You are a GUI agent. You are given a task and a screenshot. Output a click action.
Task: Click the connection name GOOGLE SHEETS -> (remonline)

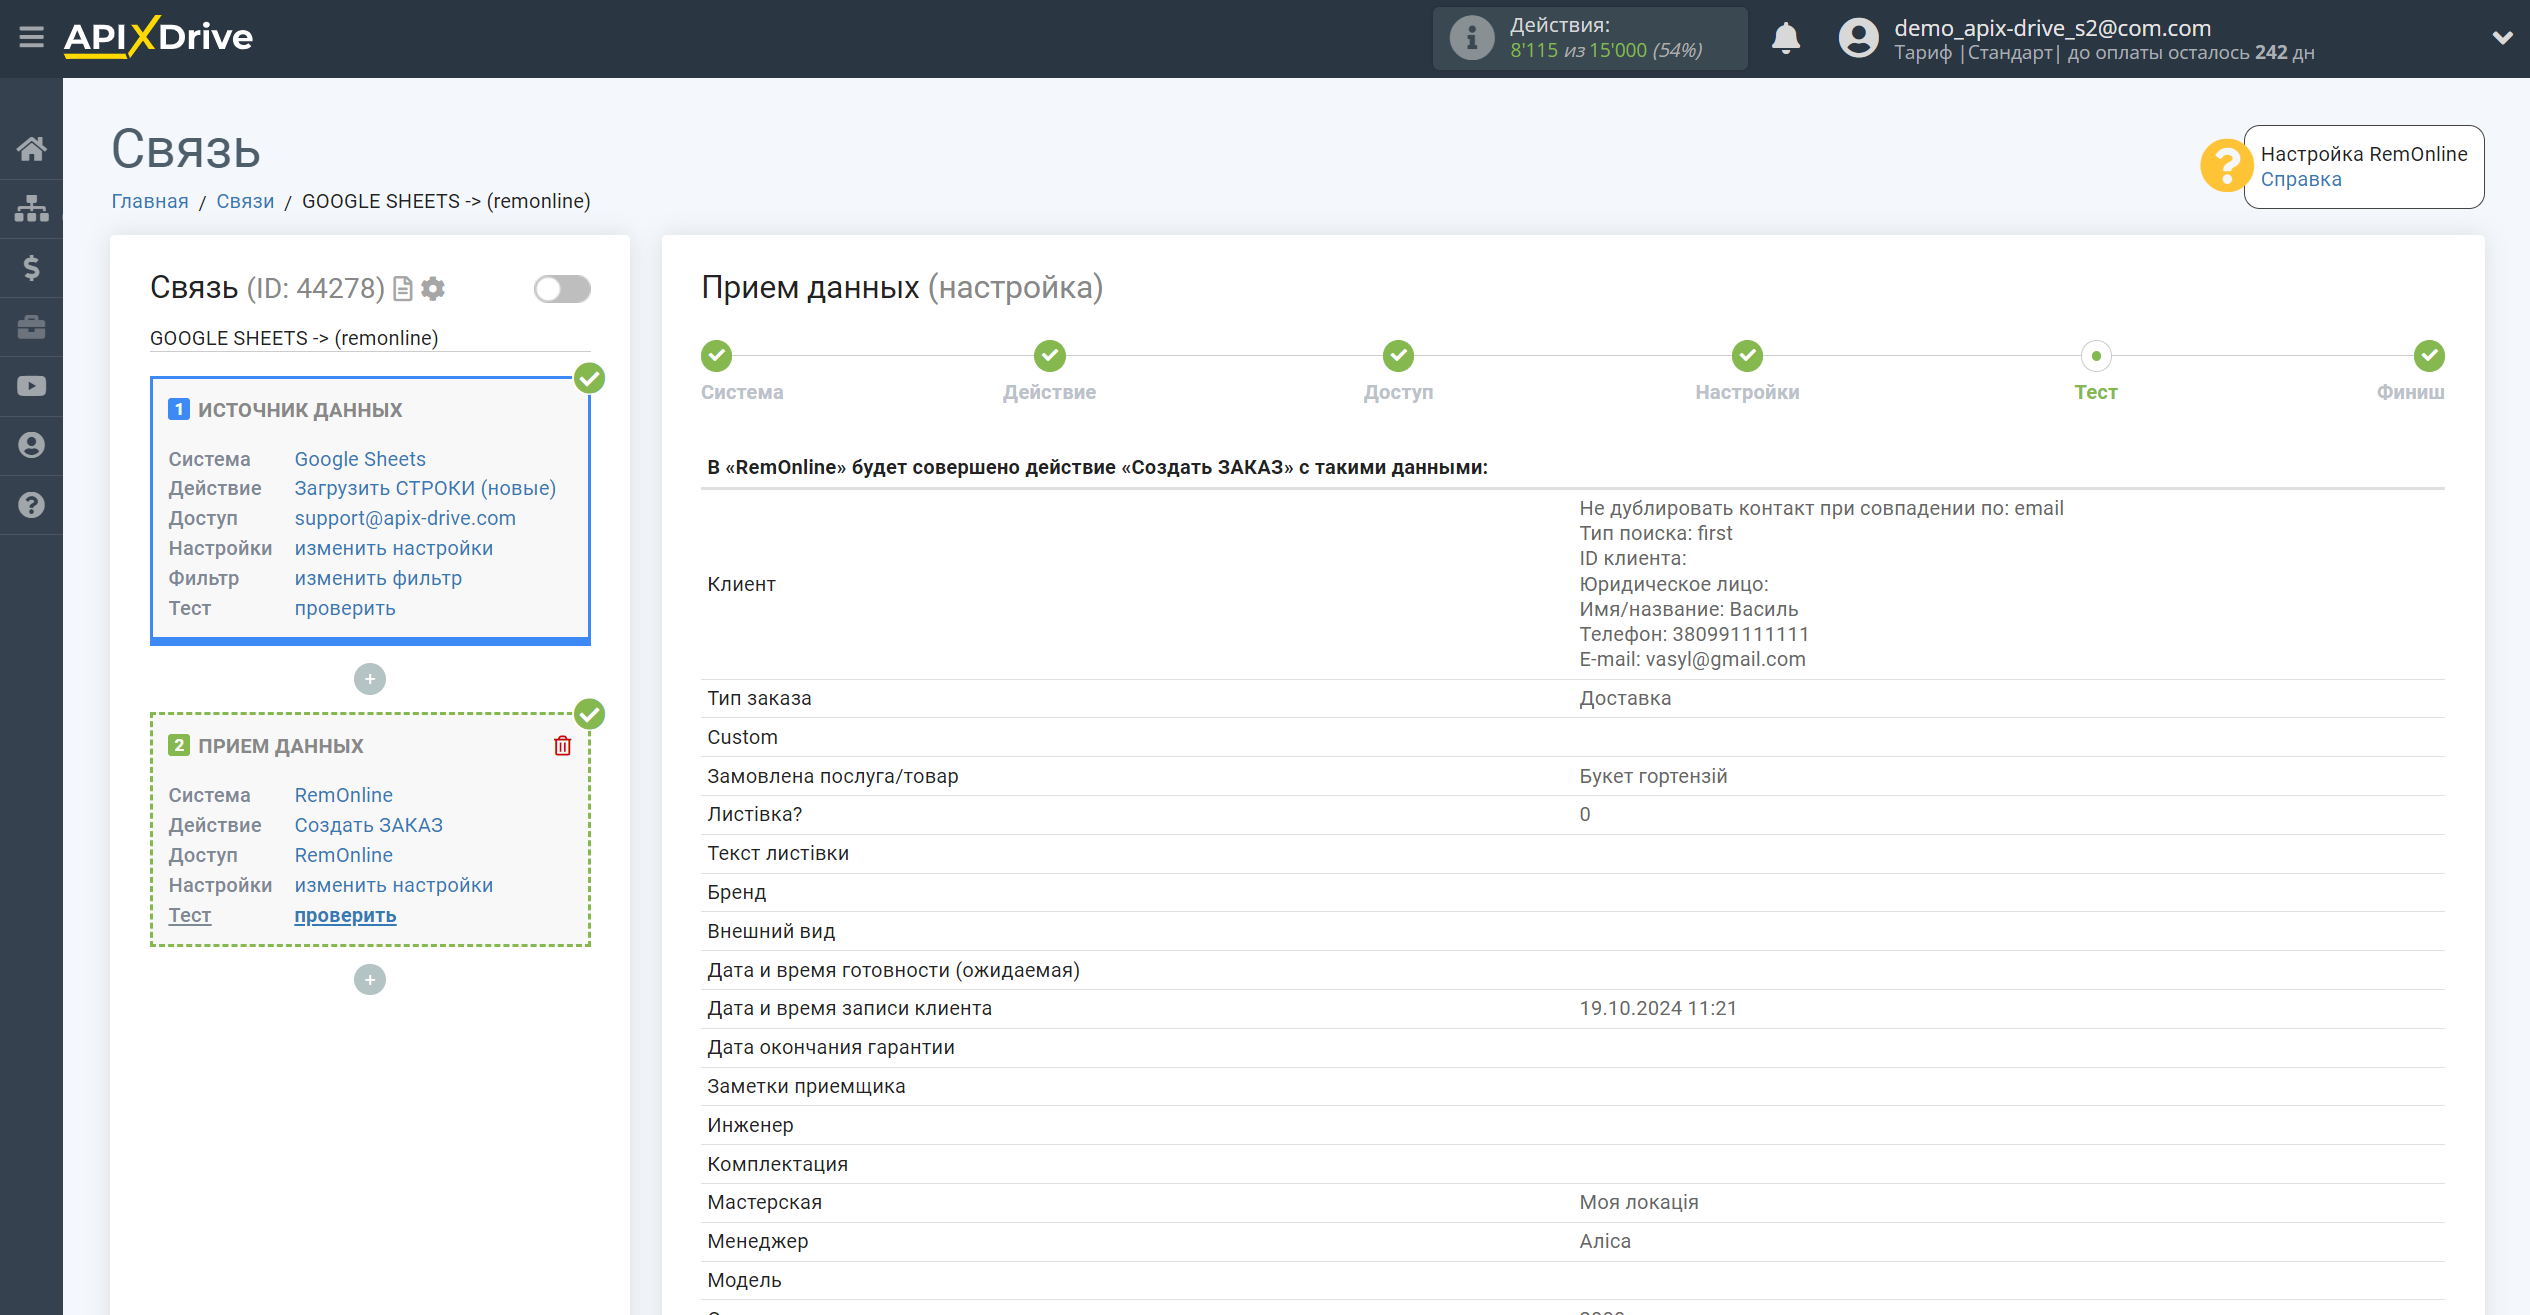point(294,338)
